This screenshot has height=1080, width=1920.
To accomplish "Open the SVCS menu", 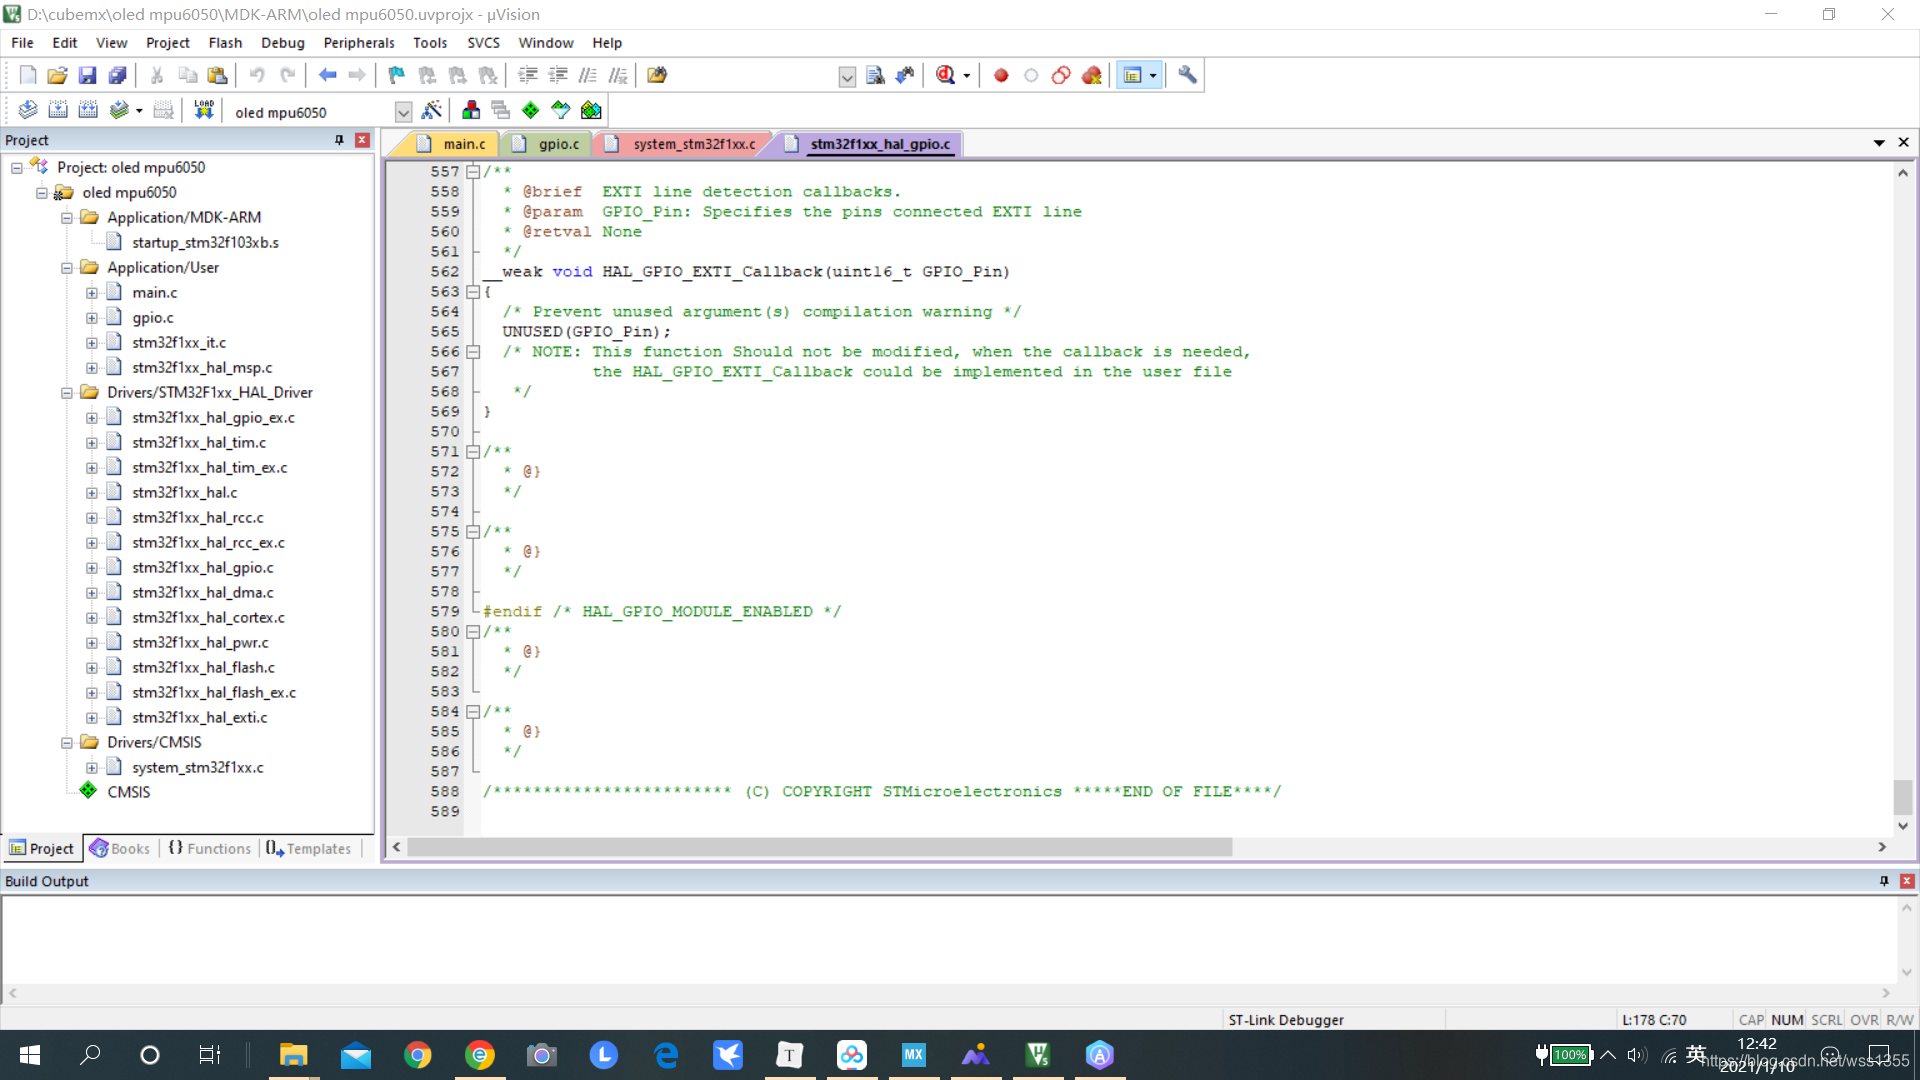I will tap(483, 43).
